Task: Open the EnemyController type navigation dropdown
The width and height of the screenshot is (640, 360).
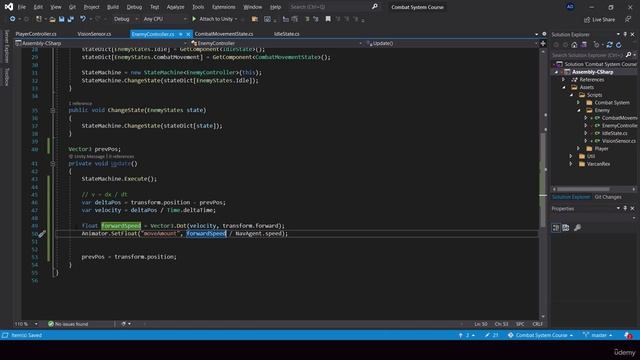Action: click(x=276, y=43)
